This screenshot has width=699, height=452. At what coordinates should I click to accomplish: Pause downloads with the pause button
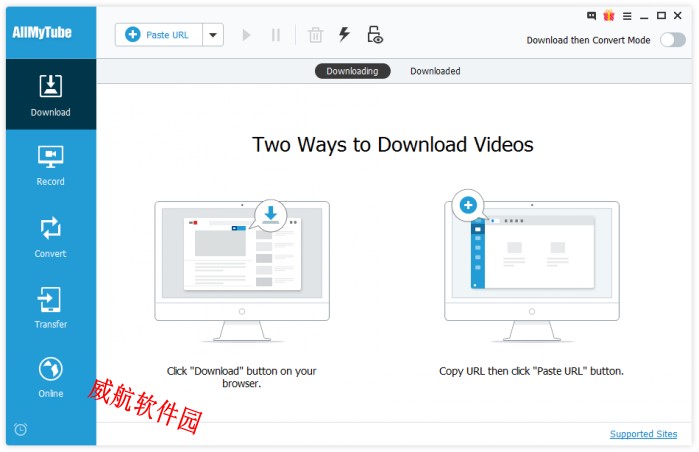point(276,35)
